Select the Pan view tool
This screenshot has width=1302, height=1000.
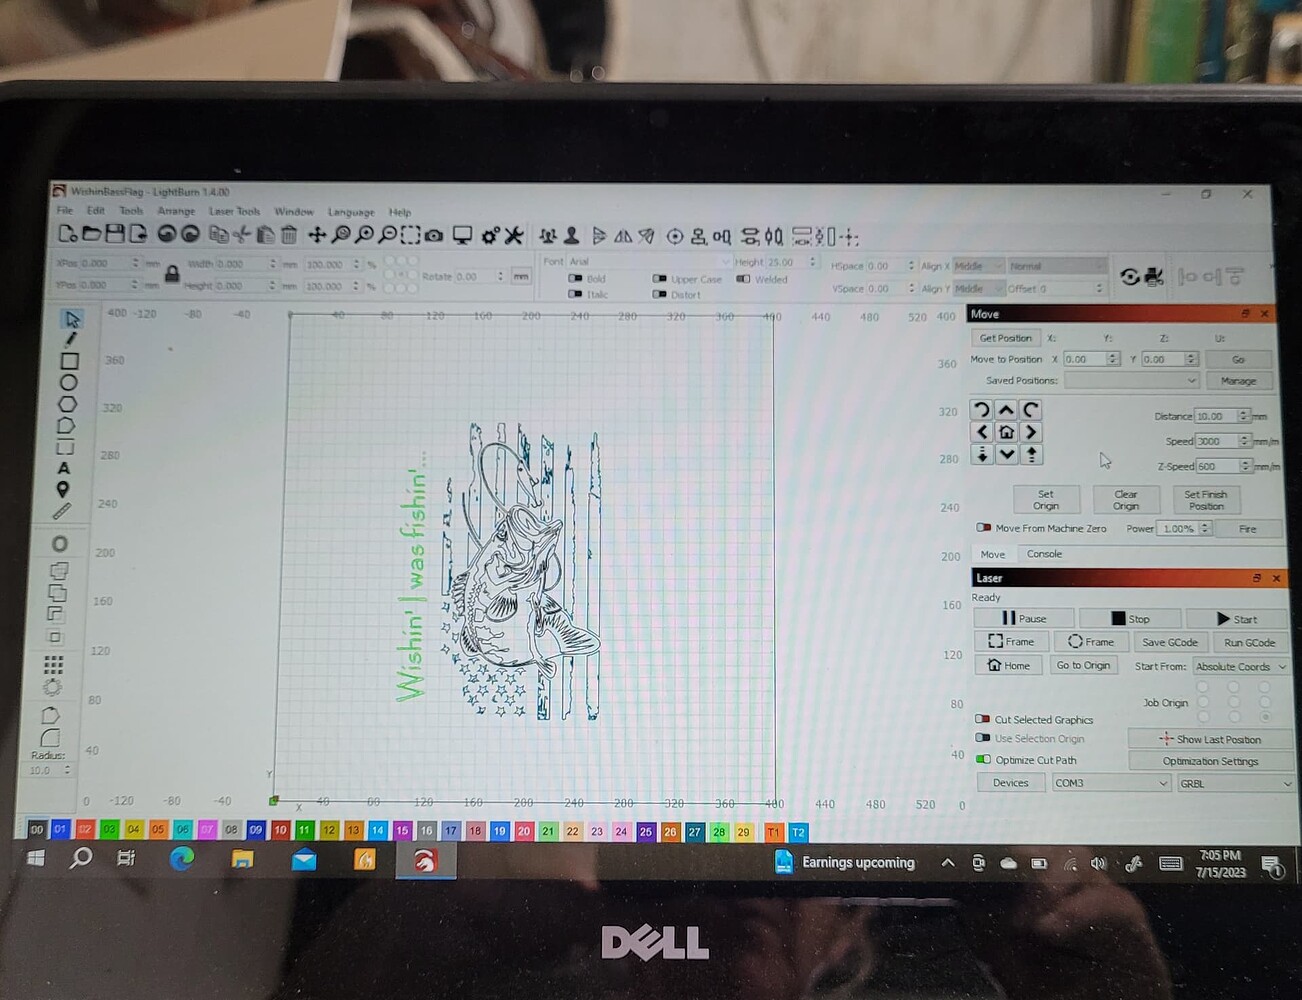(x=318, y=236)
